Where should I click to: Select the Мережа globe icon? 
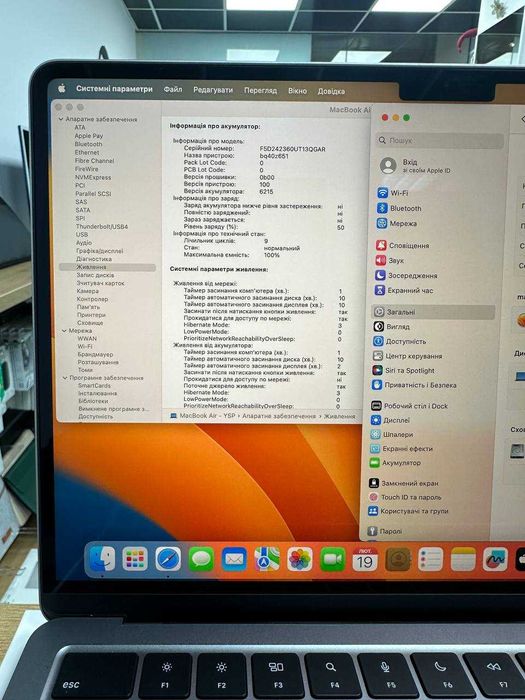(x=382, y=223)
